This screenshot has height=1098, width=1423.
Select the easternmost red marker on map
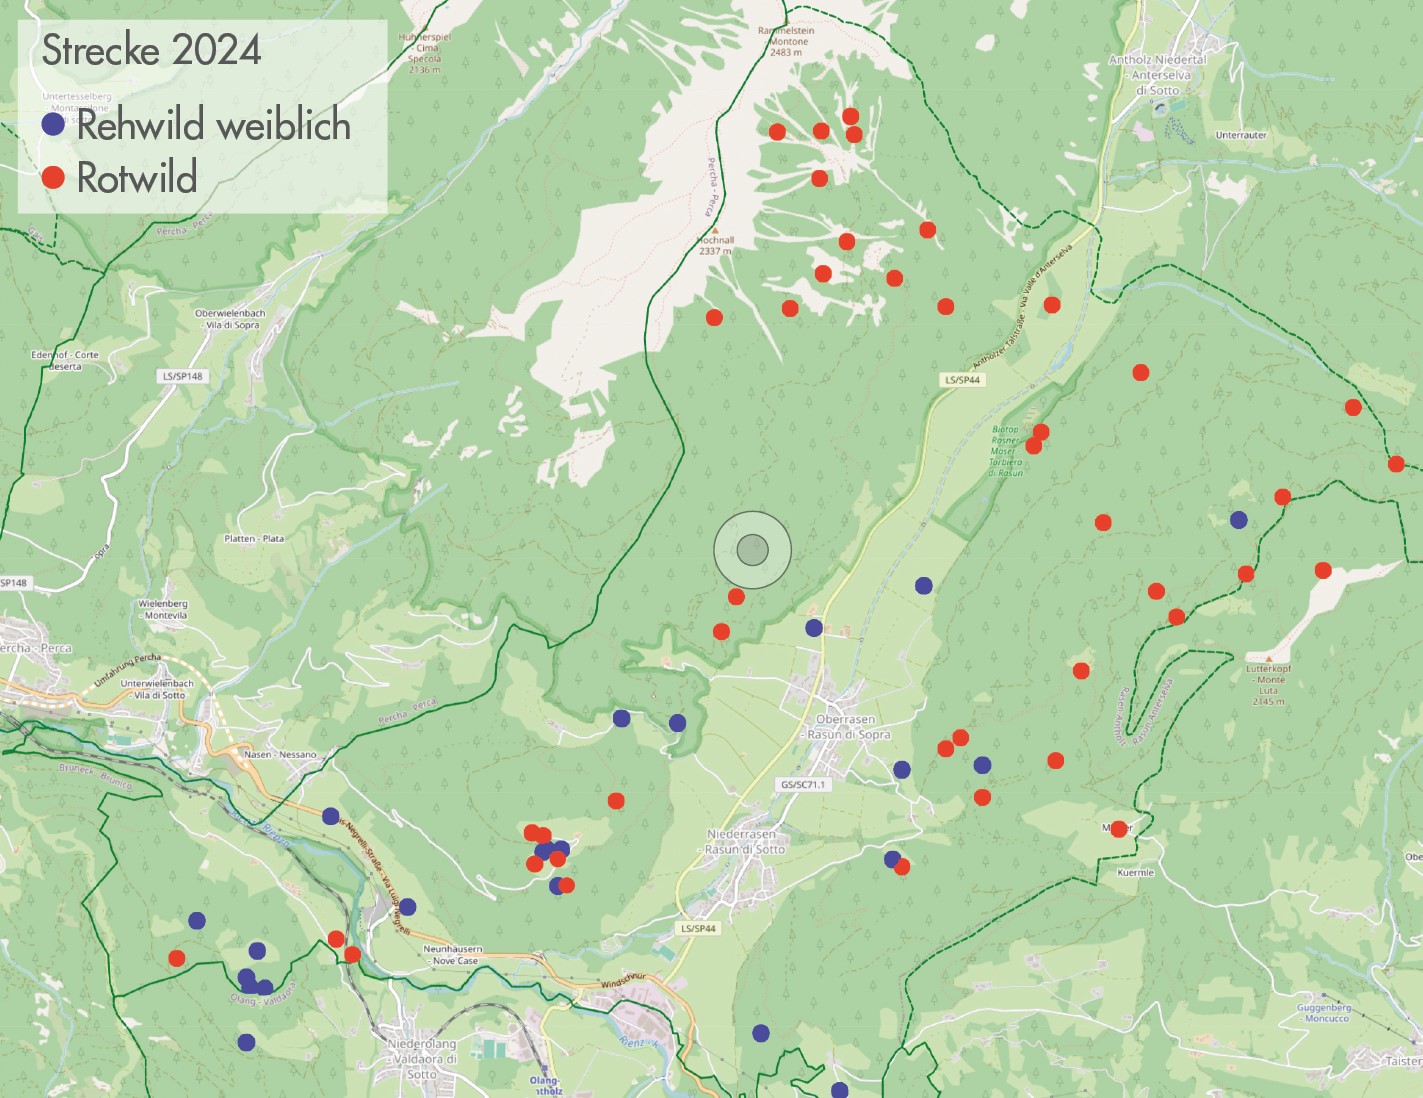[1396, 463]
